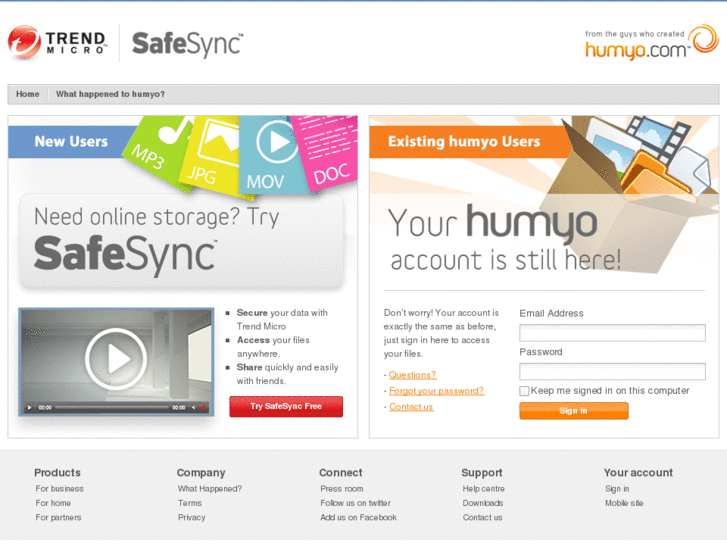Open For partners footer link

(x=58, y=518)
